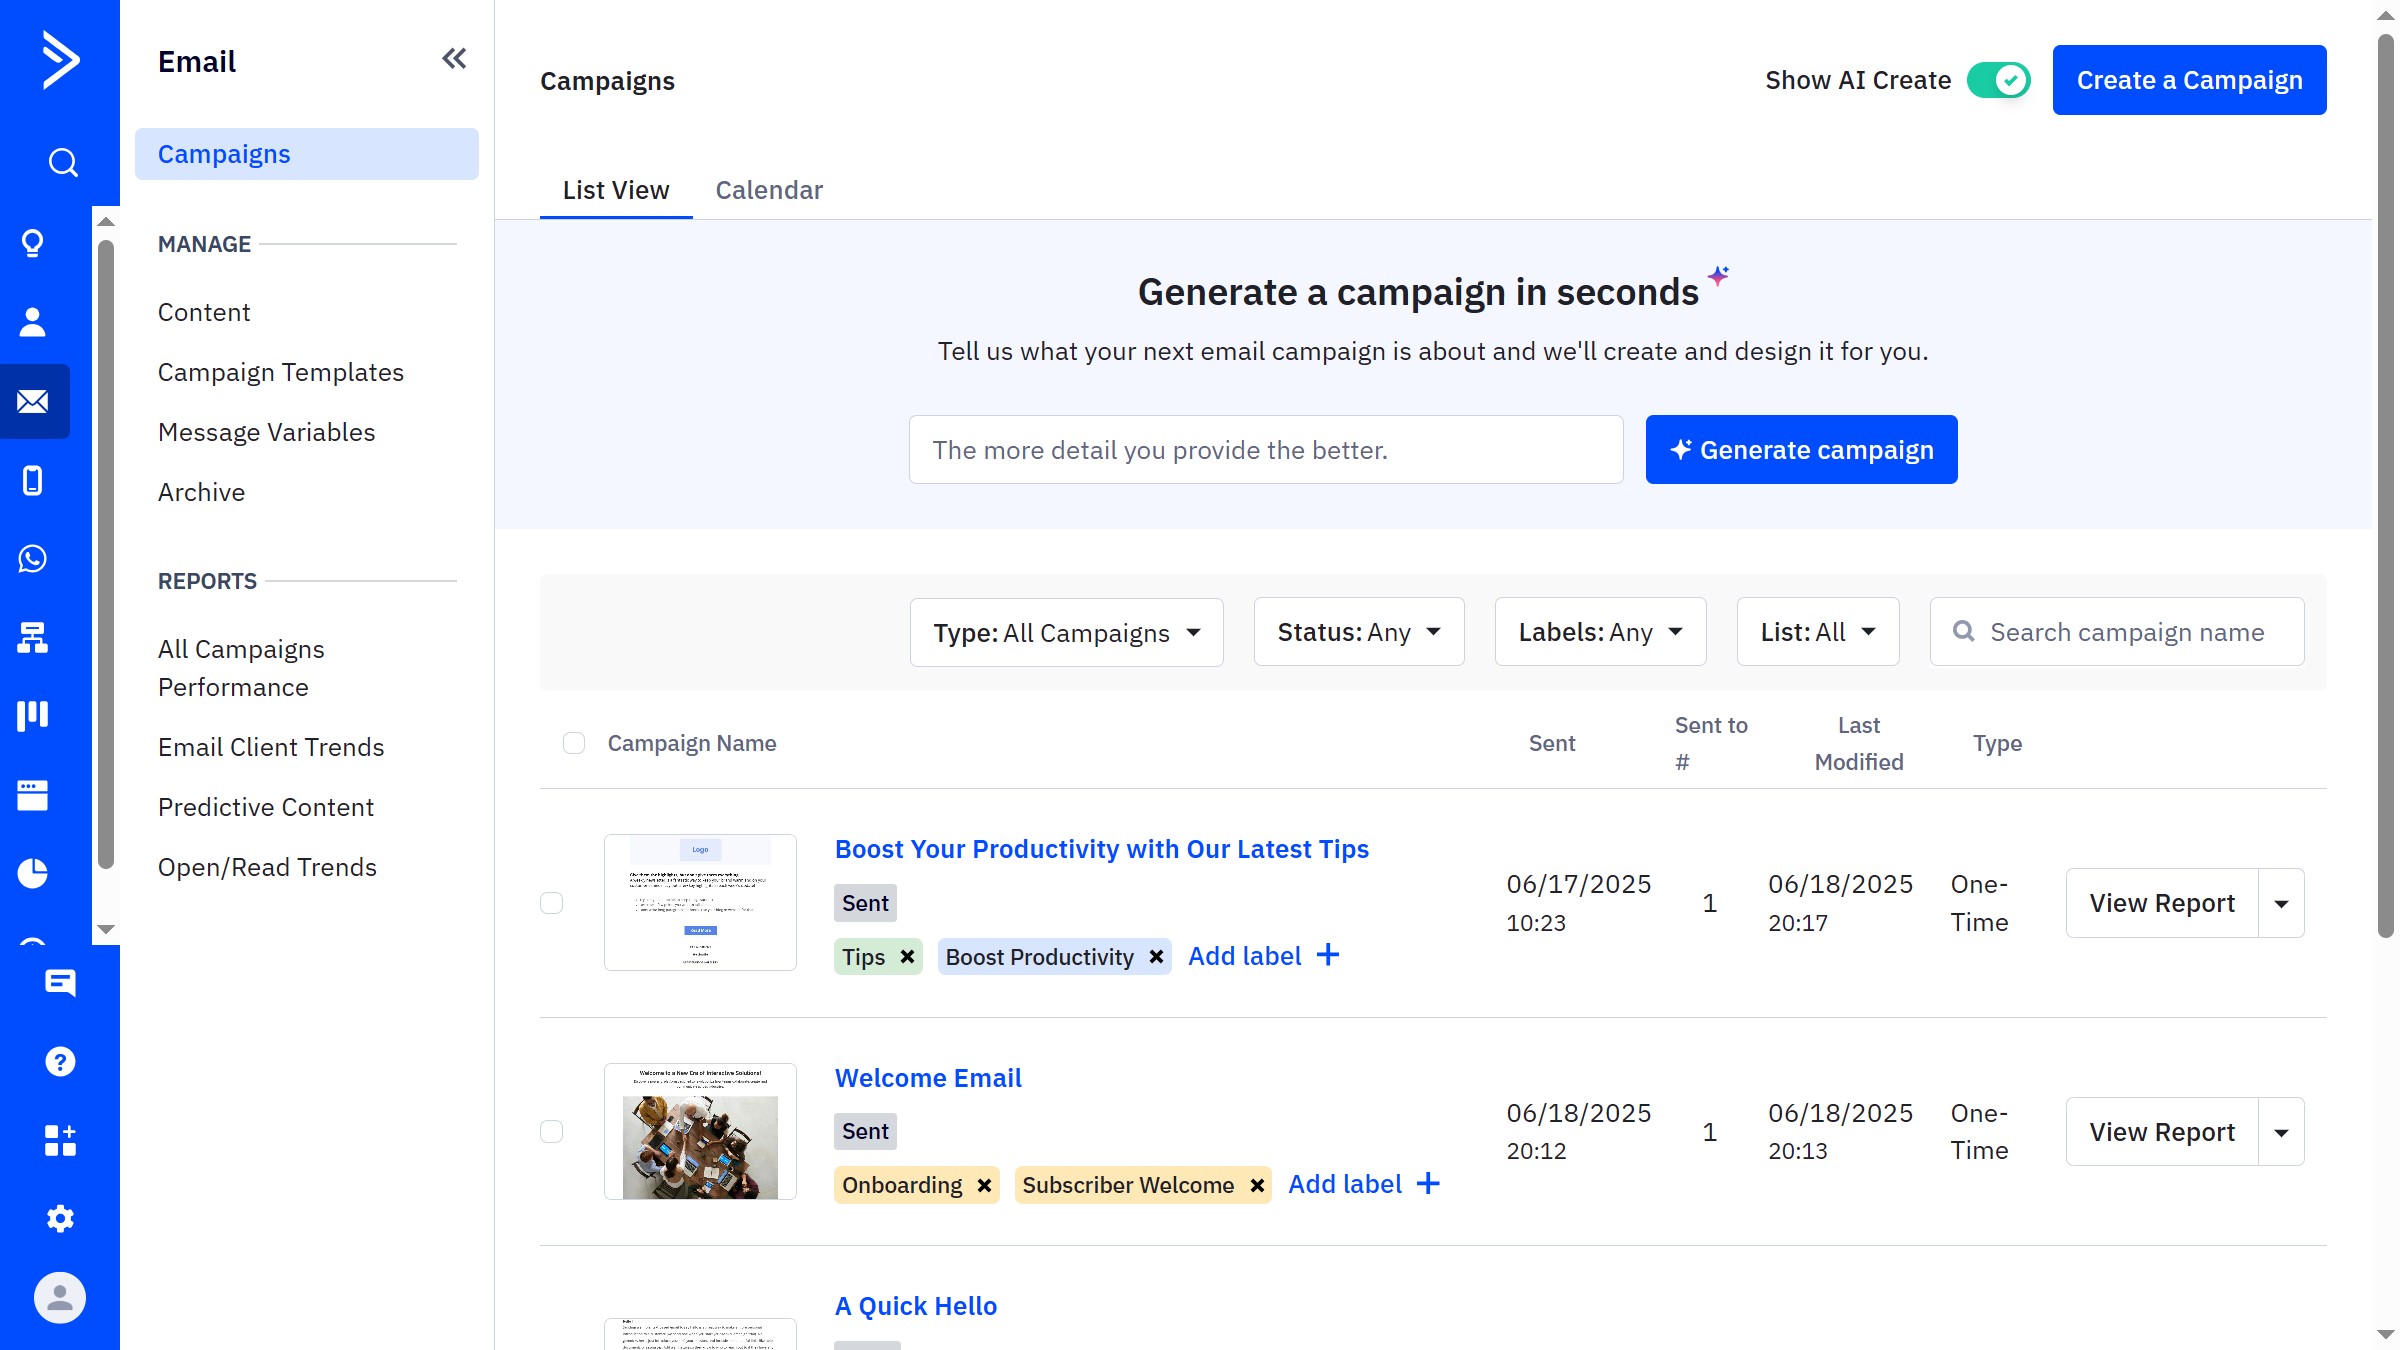Open the Conversations chat icon
Screen dimensions: 2400x1350
point(60,983)
